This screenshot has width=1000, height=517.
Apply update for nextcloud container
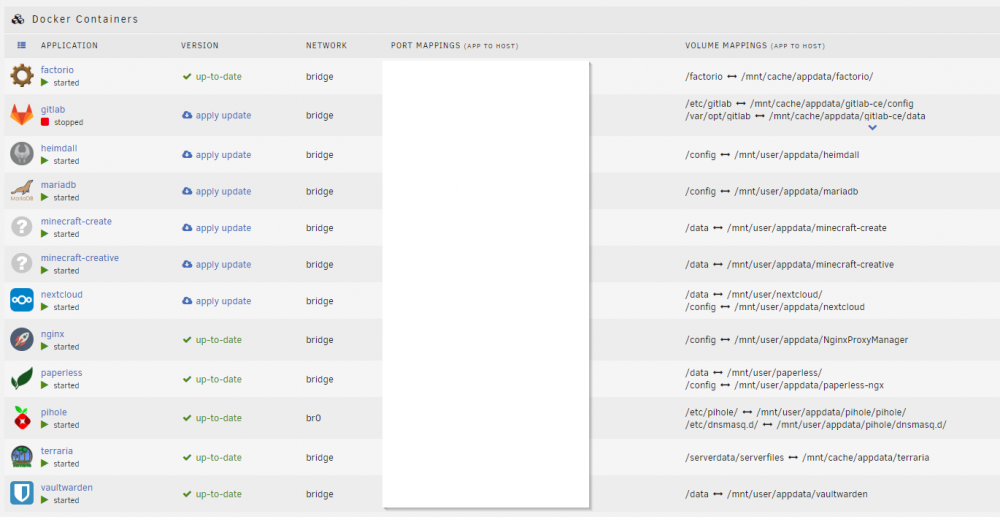click(x=217, y=301)
